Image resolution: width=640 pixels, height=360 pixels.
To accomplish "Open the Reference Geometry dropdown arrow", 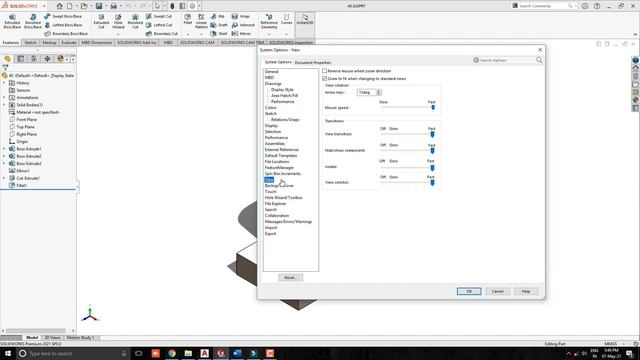I will pyautogui.click(x=269, y=34).
